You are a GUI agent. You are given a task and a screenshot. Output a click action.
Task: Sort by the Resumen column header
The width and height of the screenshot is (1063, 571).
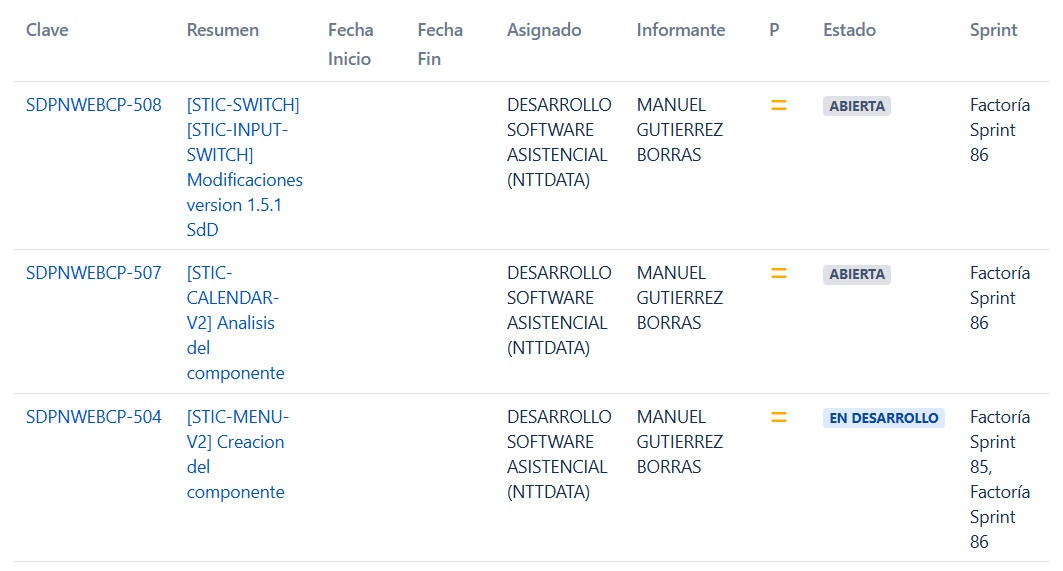click(x=222, y=30)
